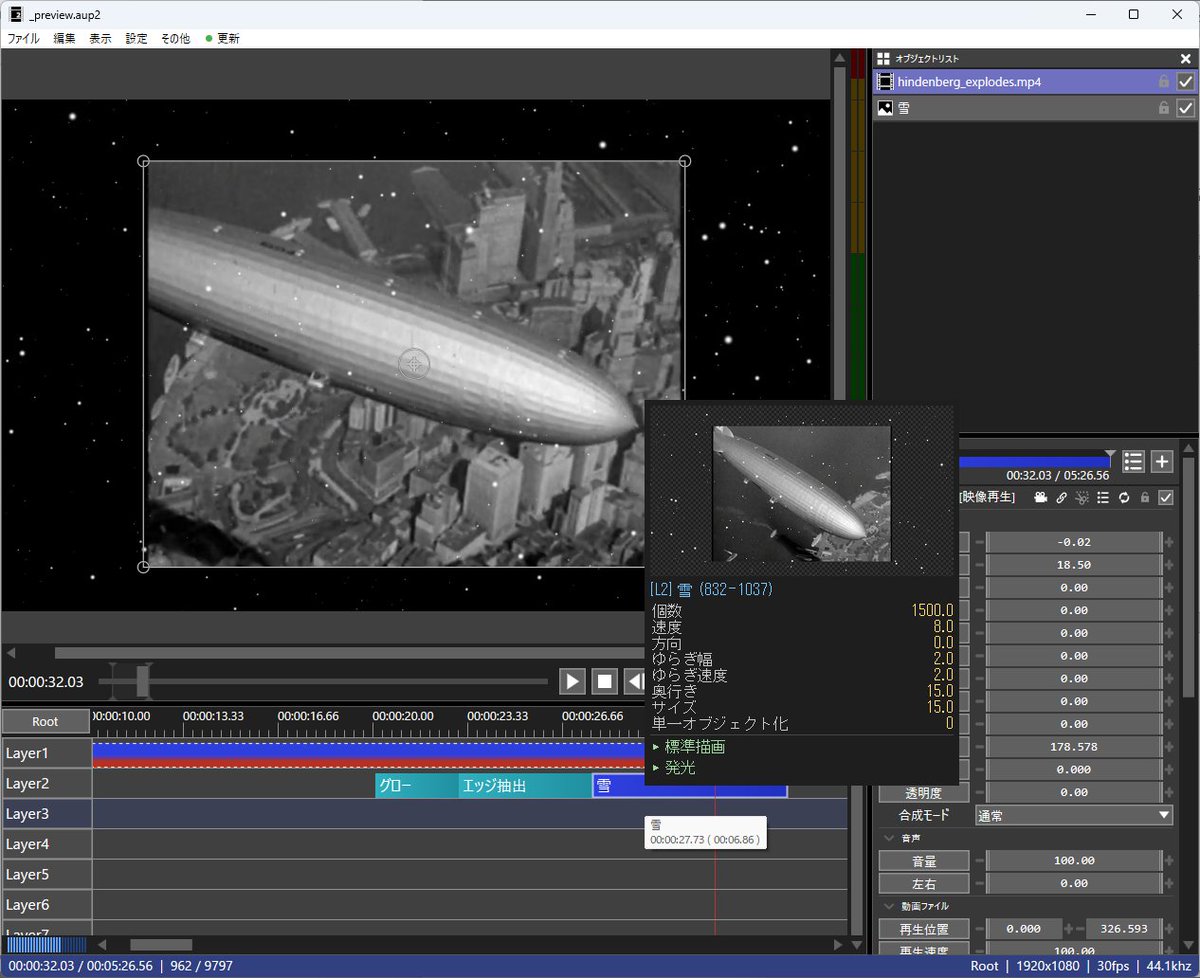Click the plus stepper beside 178.578
This screenshot has height=978, width=1200.
tap(1169, 746)
